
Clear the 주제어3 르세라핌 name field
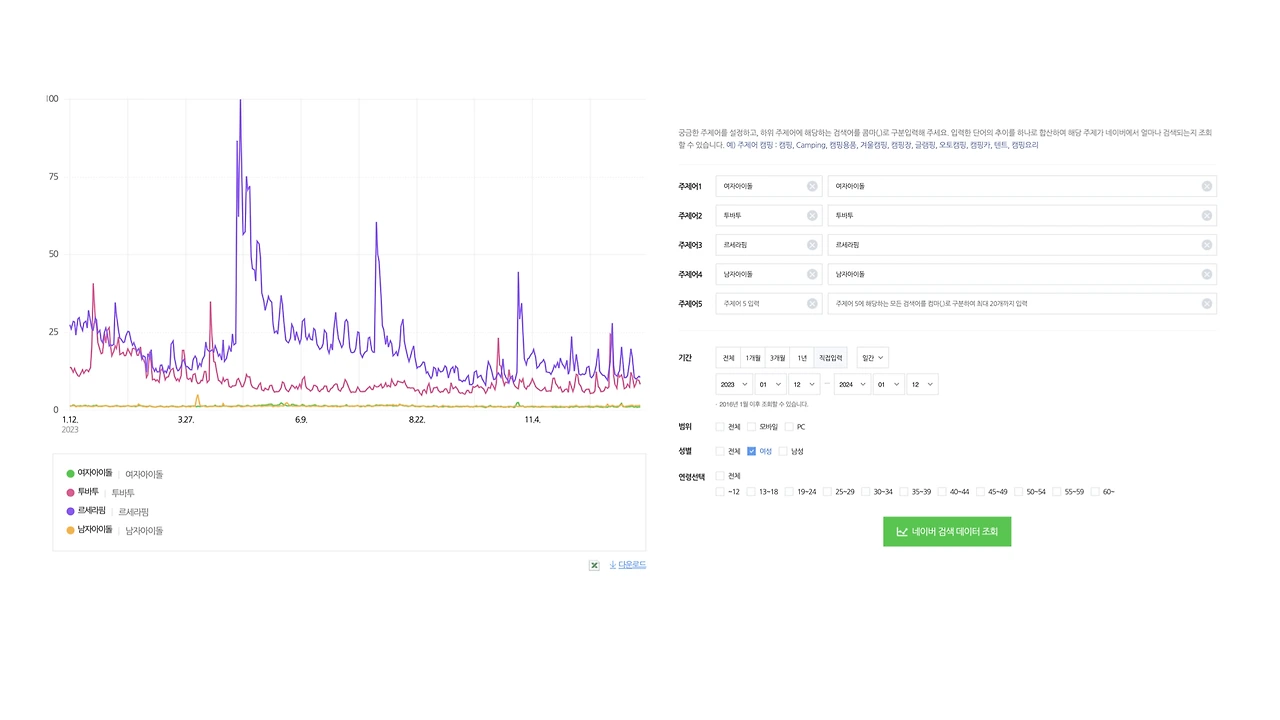(x=812, y=245)
